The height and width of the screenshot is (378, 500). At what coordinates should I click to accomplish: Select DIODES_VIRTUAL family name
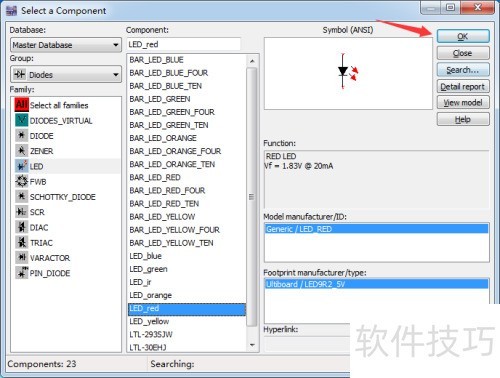(x=61, y=121)
